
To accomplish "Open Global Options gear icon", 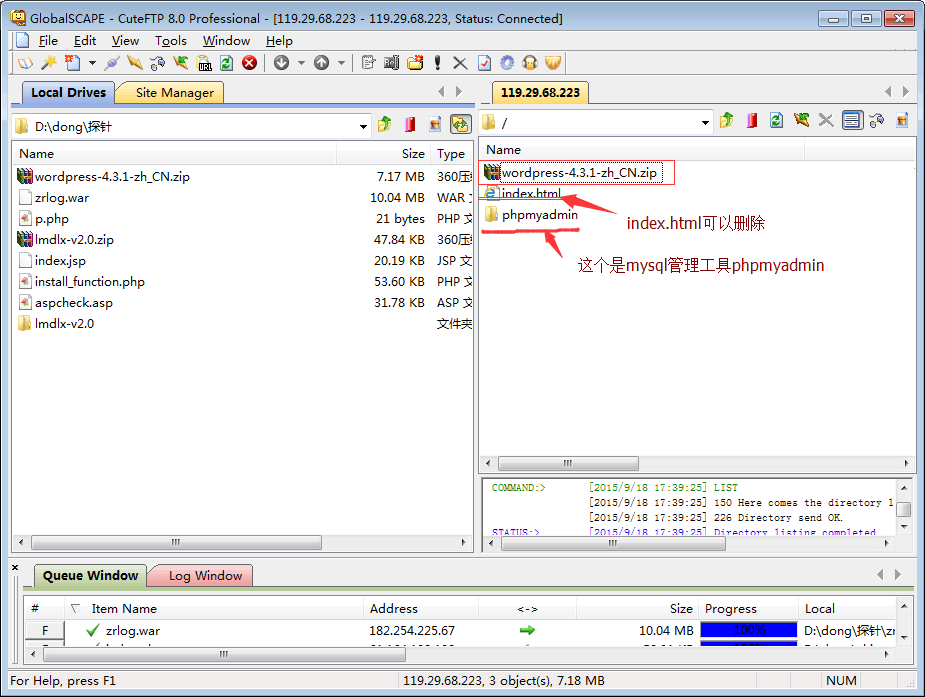I will pos(507,63).
